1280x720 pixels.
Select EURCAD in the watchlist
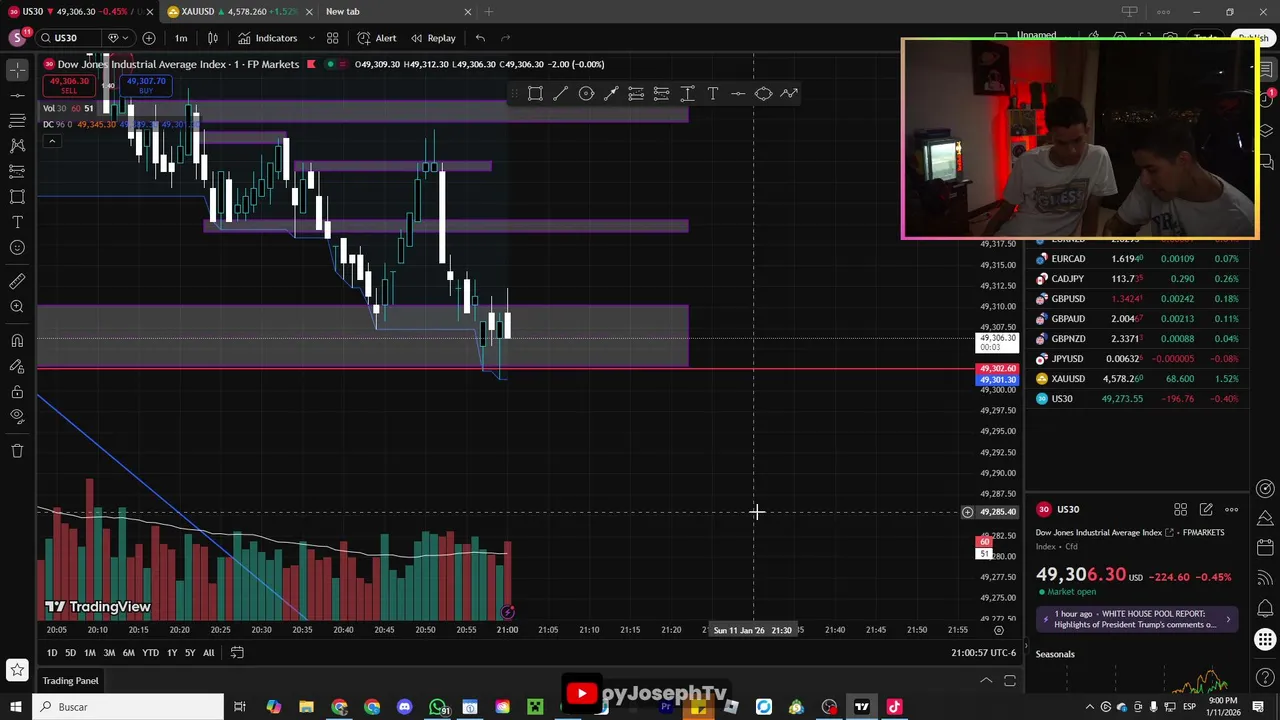pyautogui.click(x=1139, y=259)
